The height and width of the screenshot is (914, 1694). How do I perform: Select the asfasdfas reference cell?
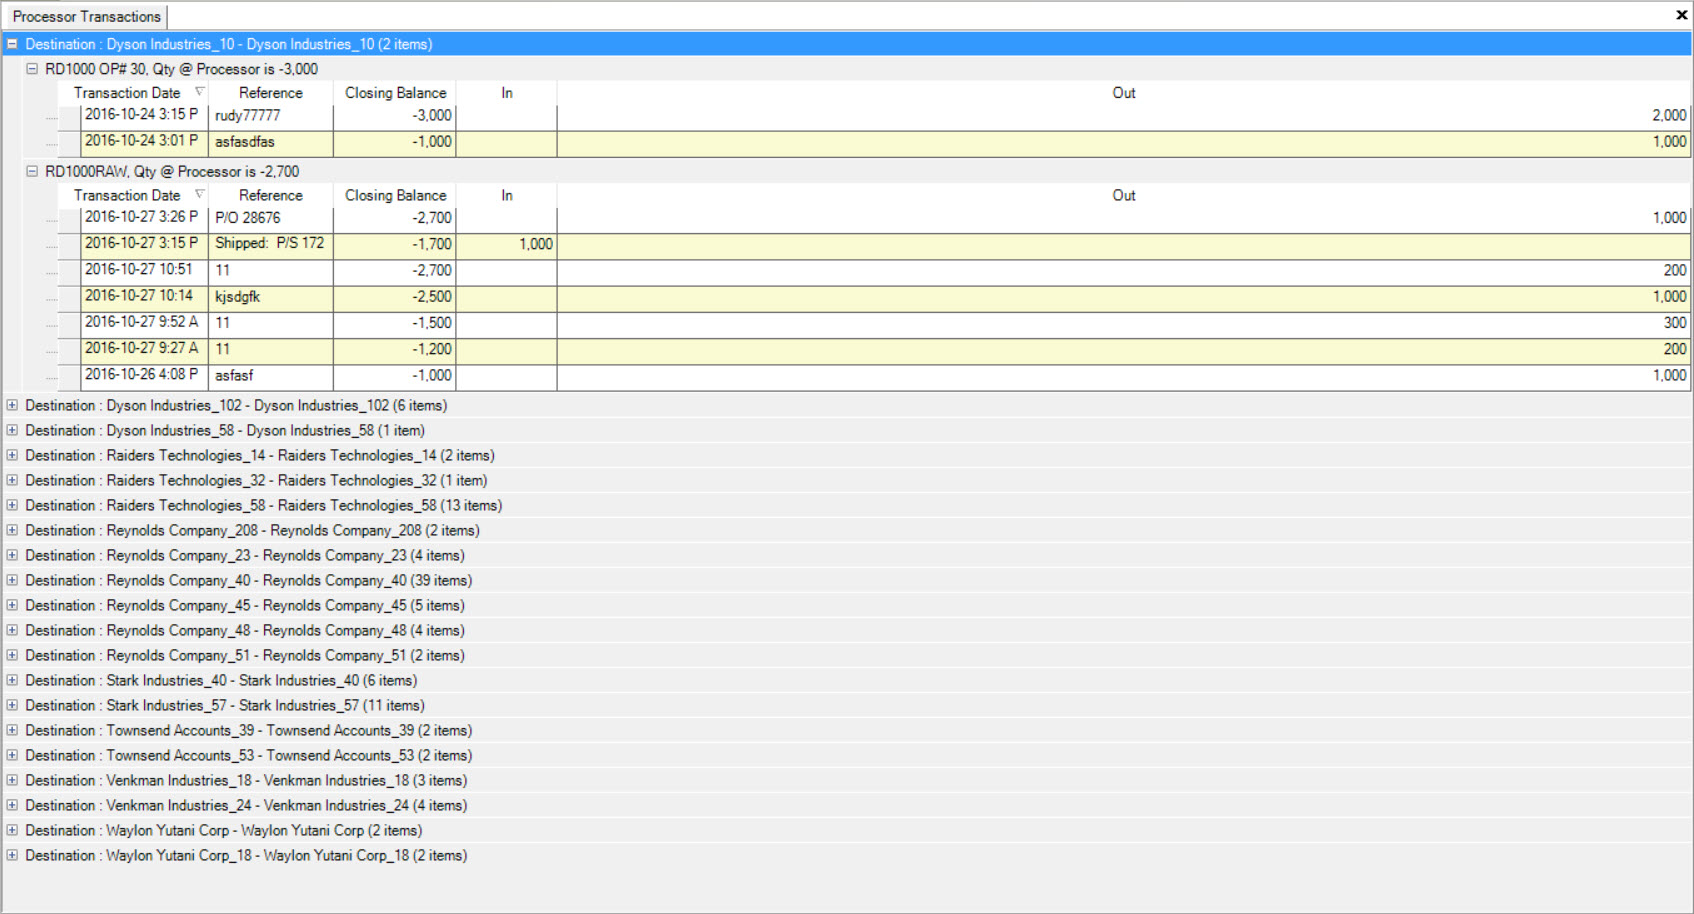pyautogui.click(x=270, y=142)
